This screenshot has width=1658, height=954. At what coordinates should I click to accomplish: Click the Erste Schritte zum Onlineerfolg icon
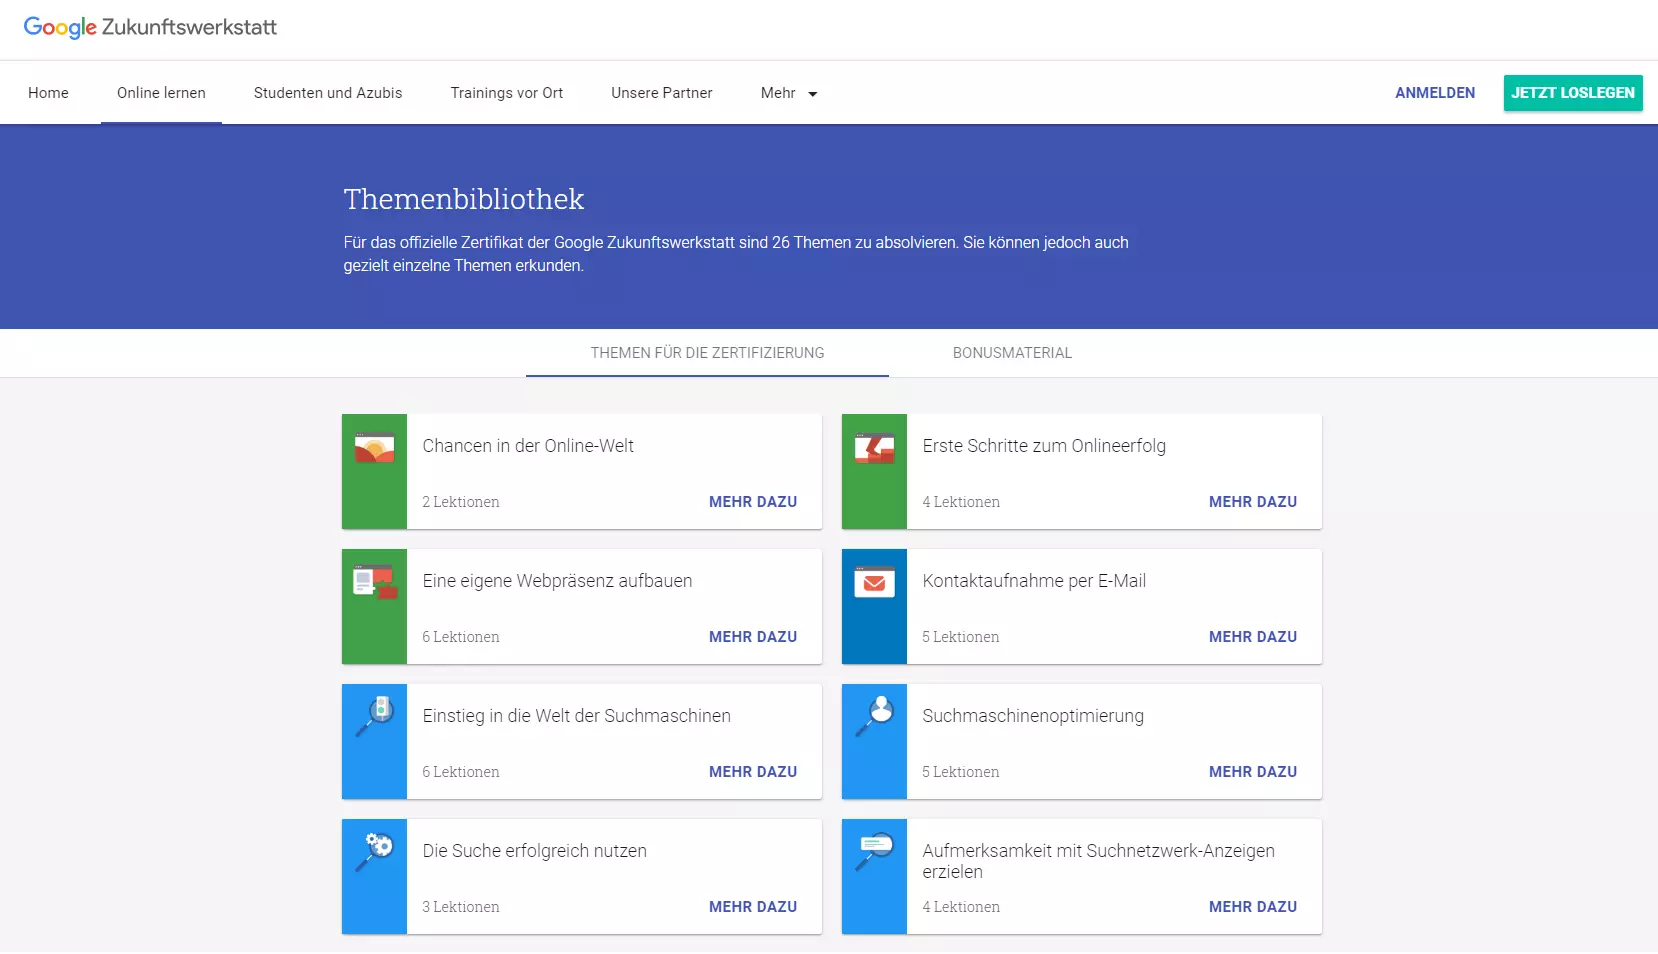click(874, 449)
